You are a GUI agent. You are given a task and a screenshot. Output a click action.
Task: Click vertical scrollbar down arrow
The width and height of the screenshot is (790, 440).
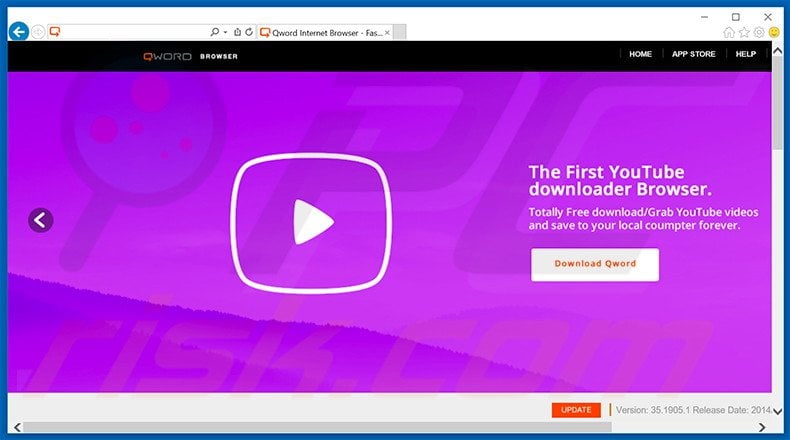click(777, 412)
